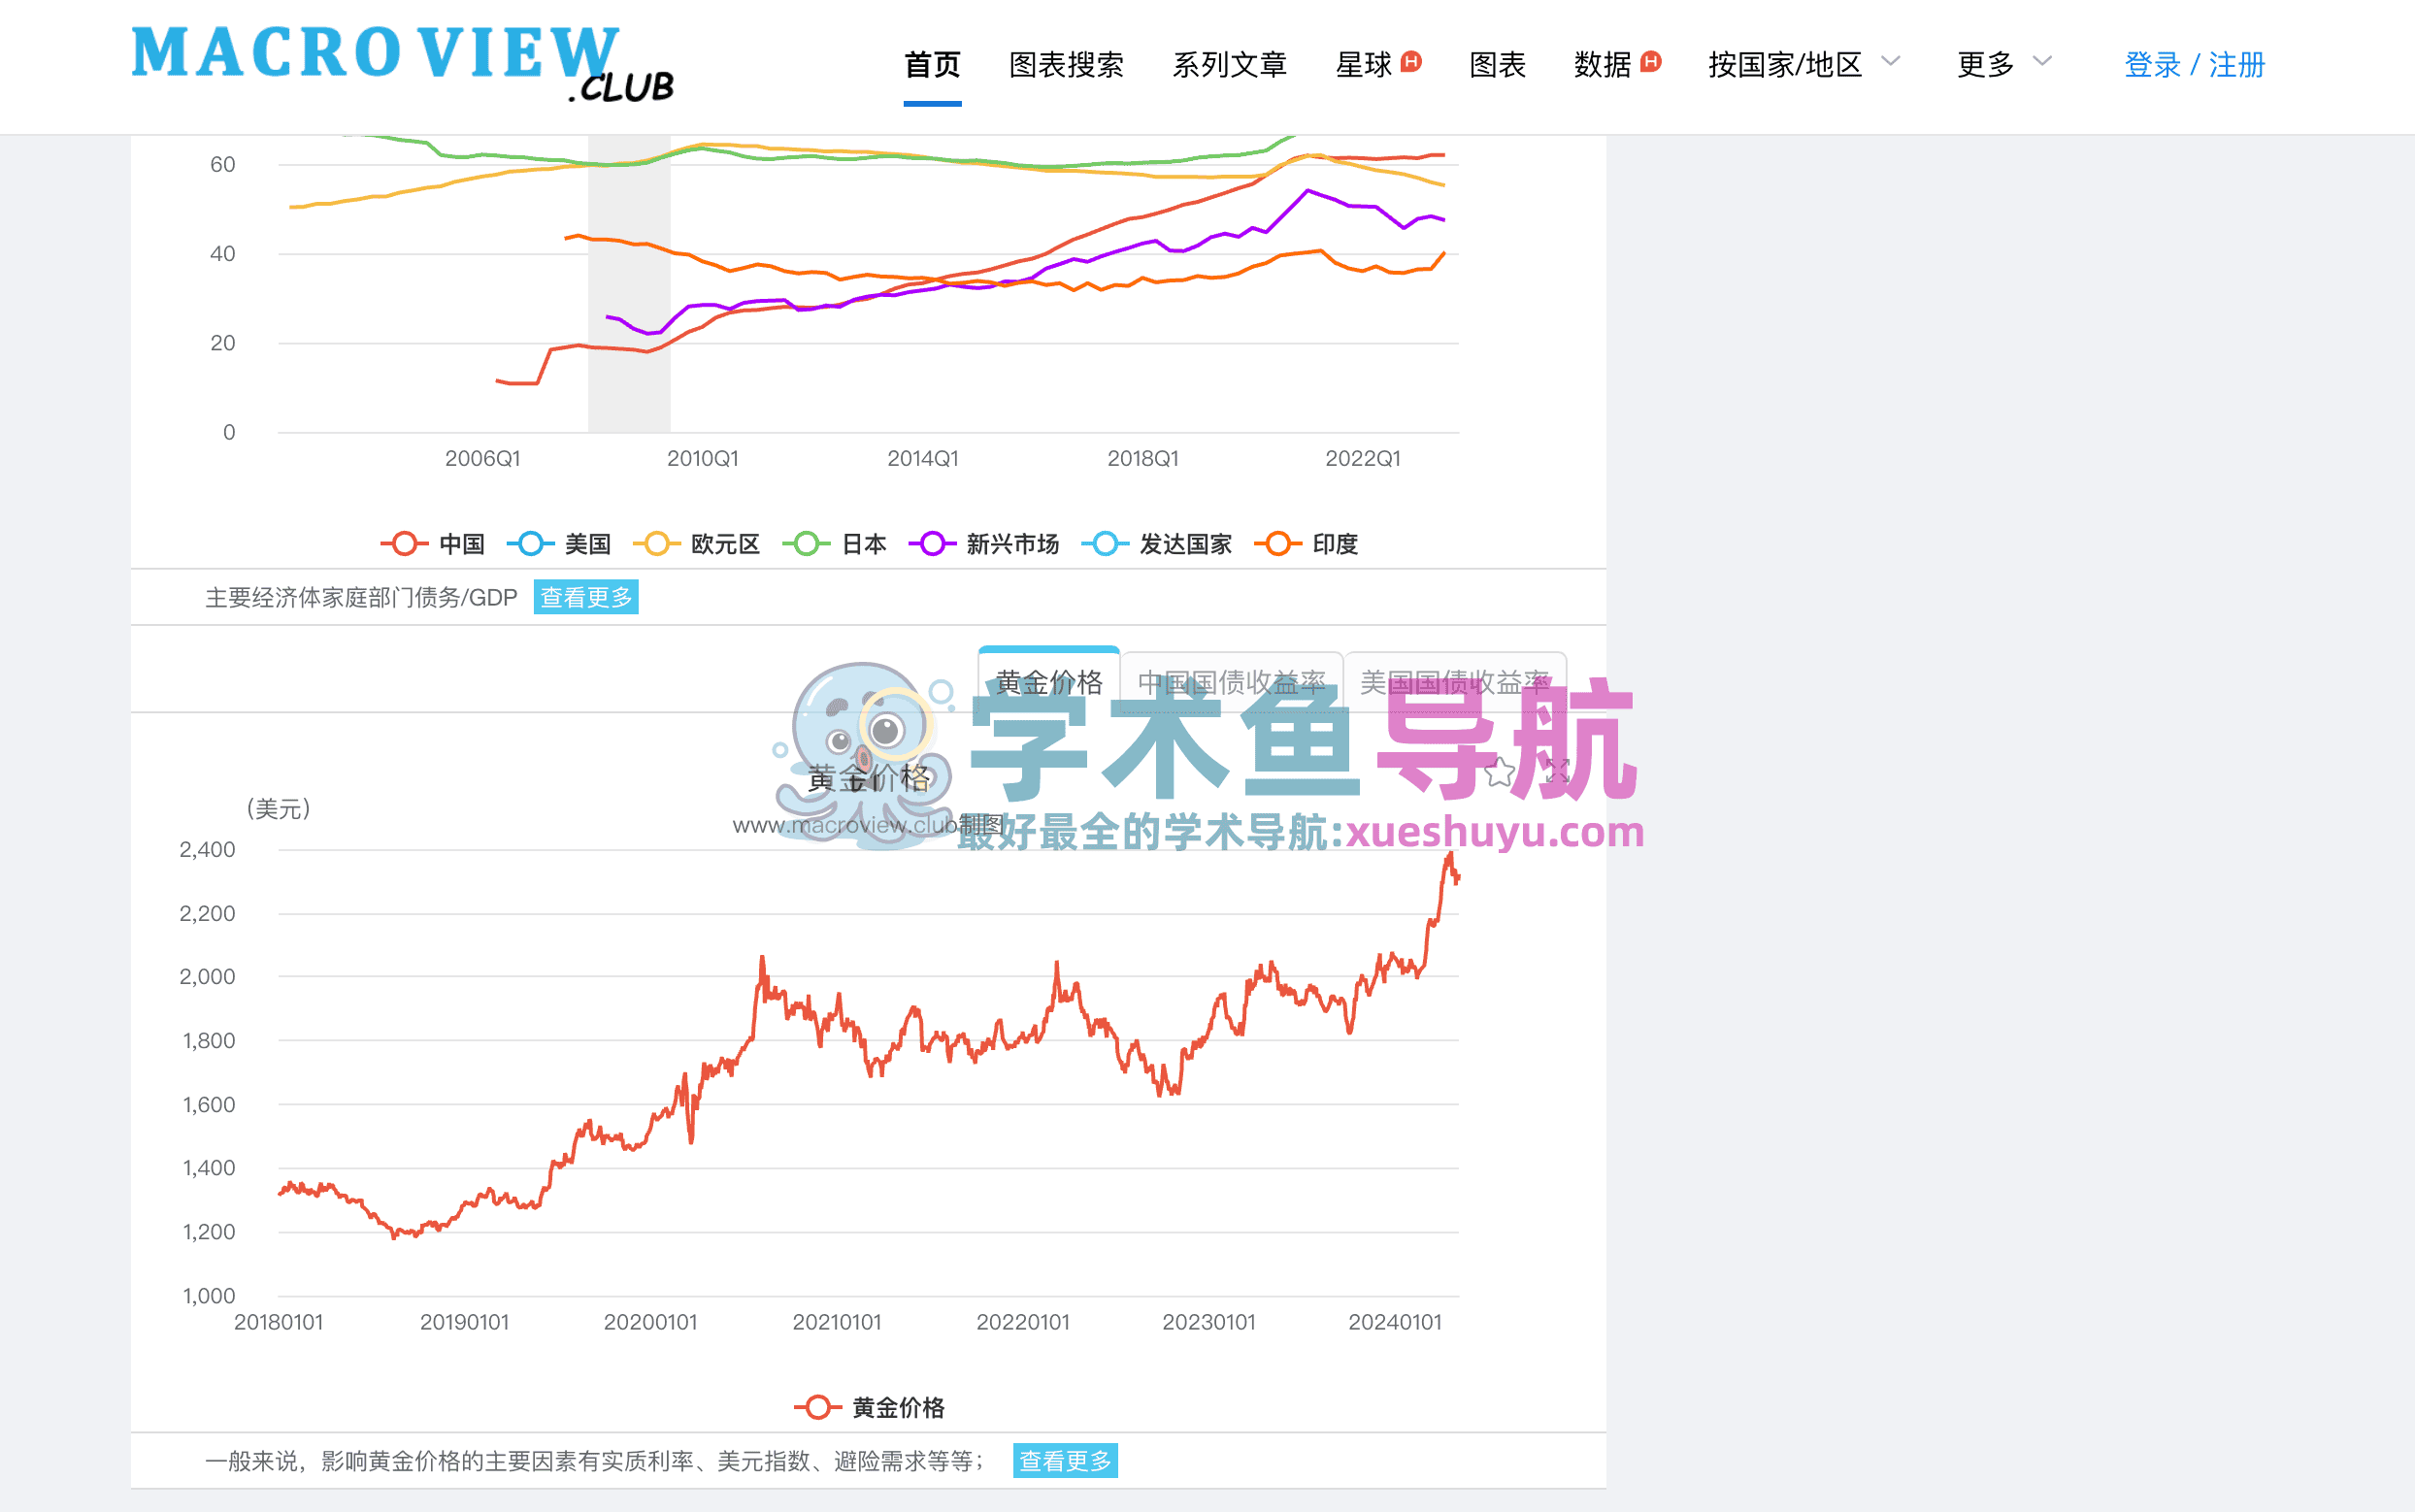Select 图表搜索 in the navigation bar
Image resolution: width=2415 pixels, height=1512 pixels.
1066,63
